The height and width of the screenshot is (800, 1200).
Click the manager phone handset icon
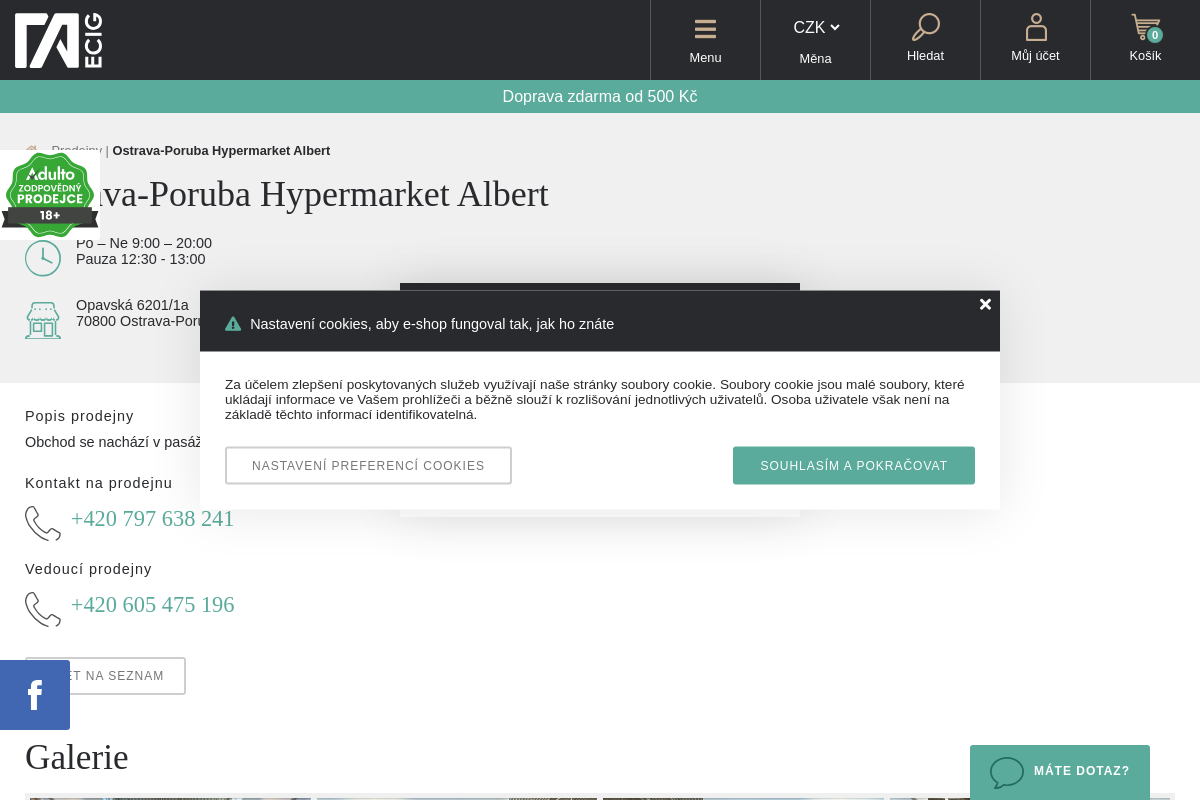pyautogui.click(x=43, y=609)
